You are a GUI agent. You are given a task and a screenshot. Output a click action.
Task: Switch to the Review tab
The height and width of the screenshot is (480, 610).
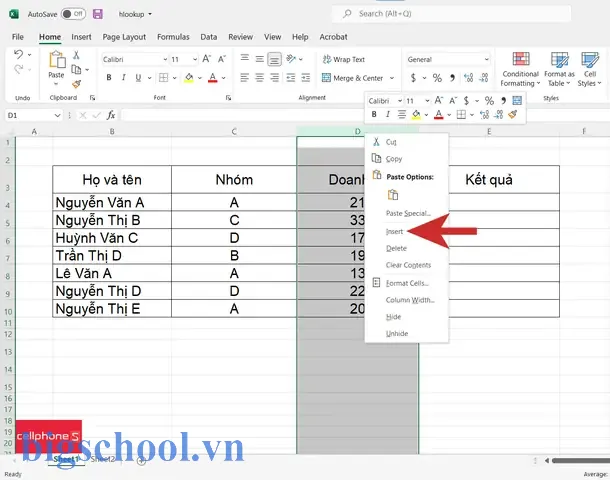point(240,37)
